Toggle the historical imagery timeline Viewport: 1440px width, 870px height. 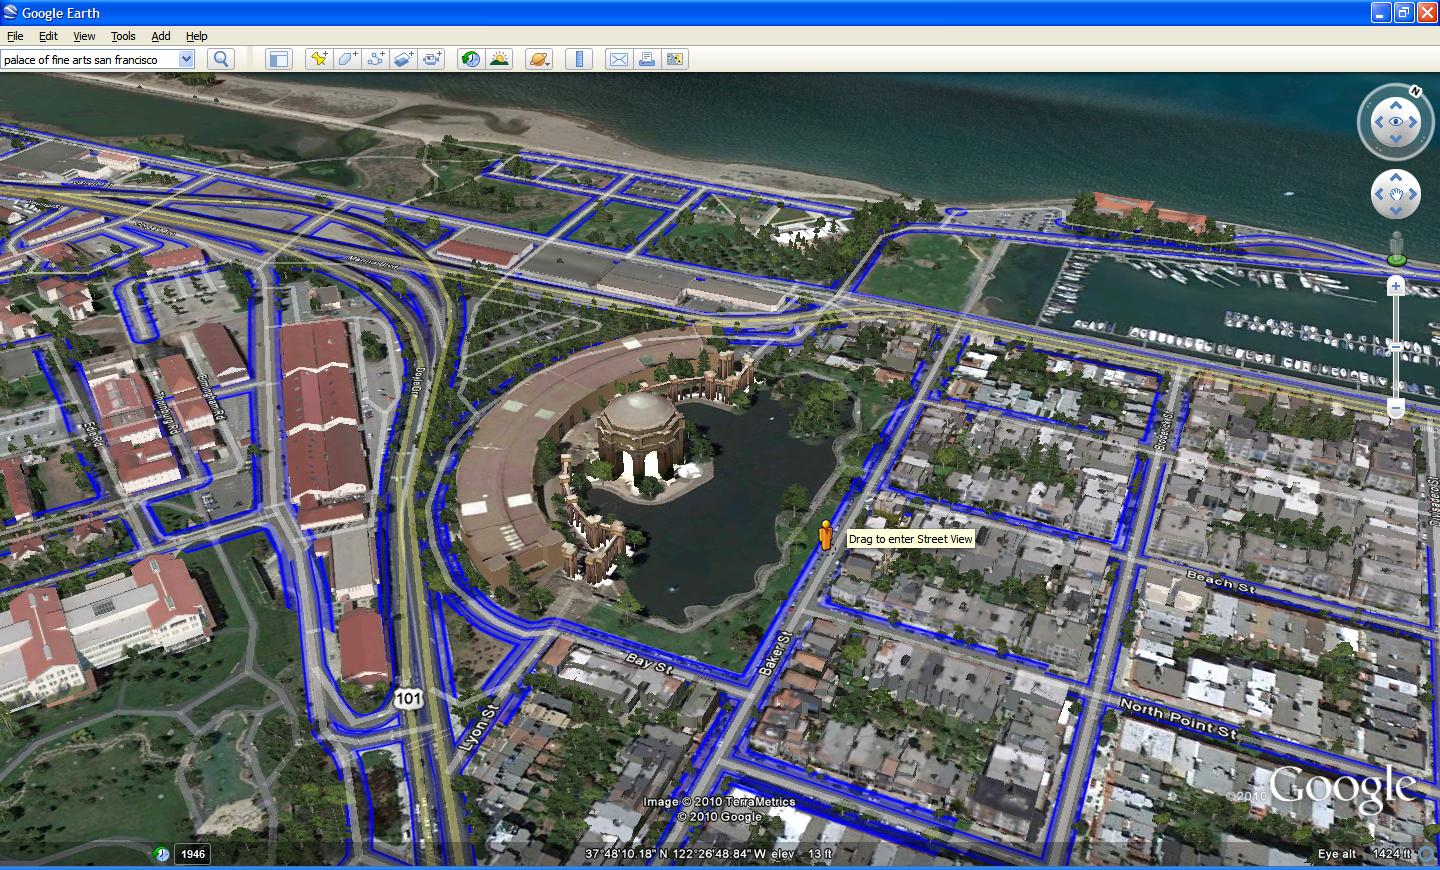click(470, 58)
